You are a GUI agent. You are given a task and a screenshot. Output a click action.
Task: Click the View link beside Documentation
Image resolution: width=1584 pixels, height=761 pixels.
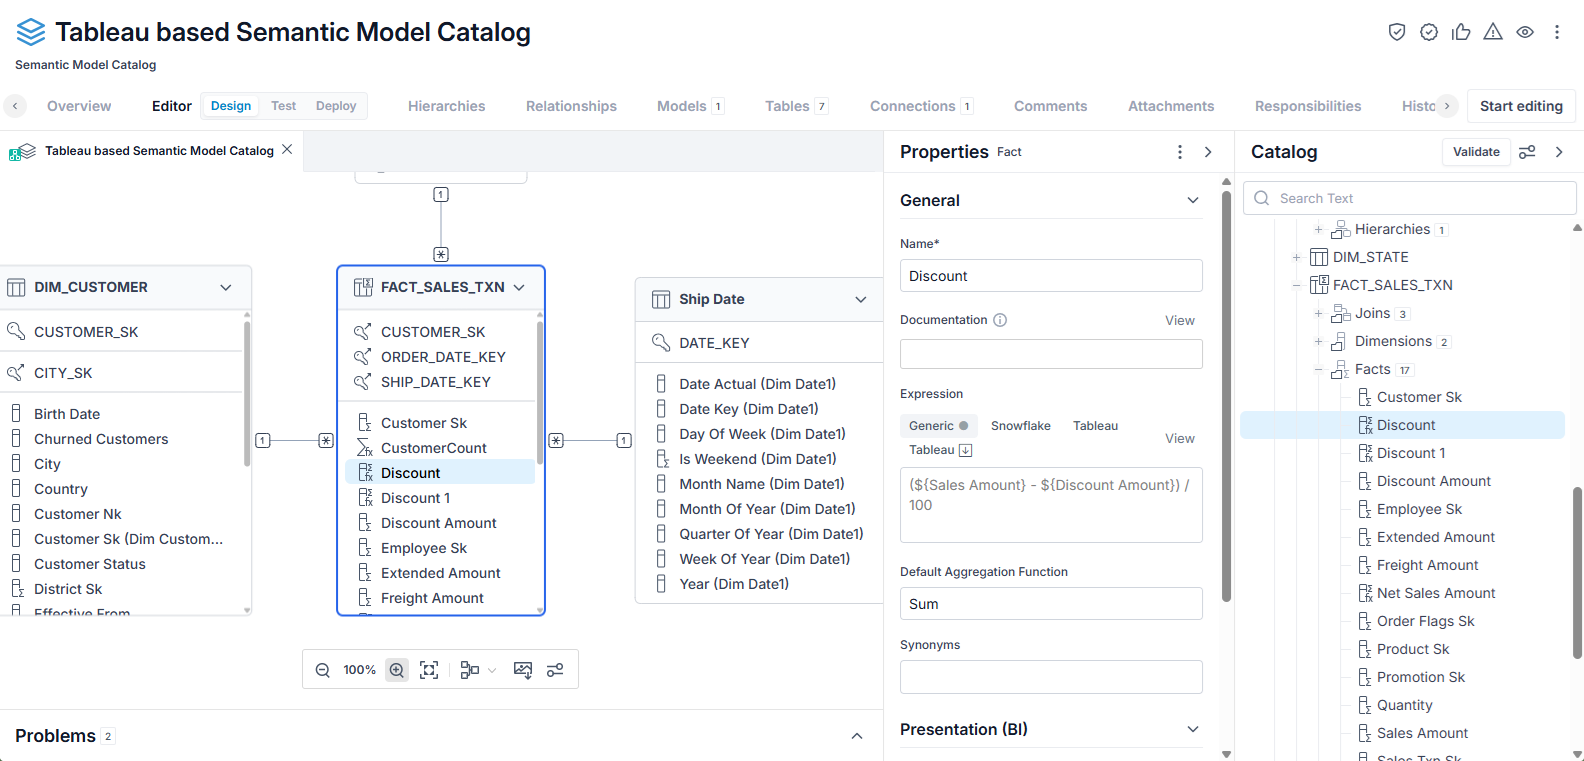click(x=1180, y=320)
